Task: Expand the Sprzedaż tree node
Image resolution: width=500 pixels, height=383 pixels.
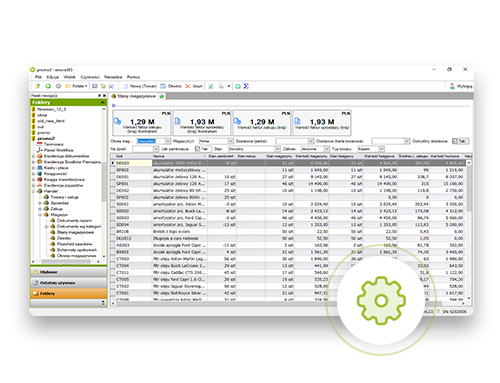Action: pos(40,203)
